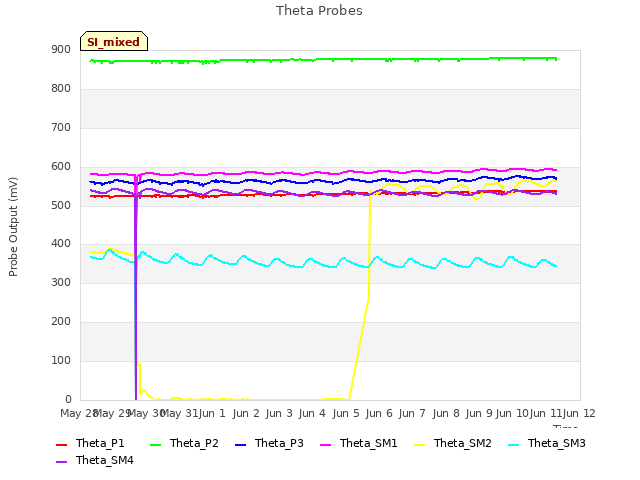Click the Jun 9 x-axis date label

click(479, 413)
